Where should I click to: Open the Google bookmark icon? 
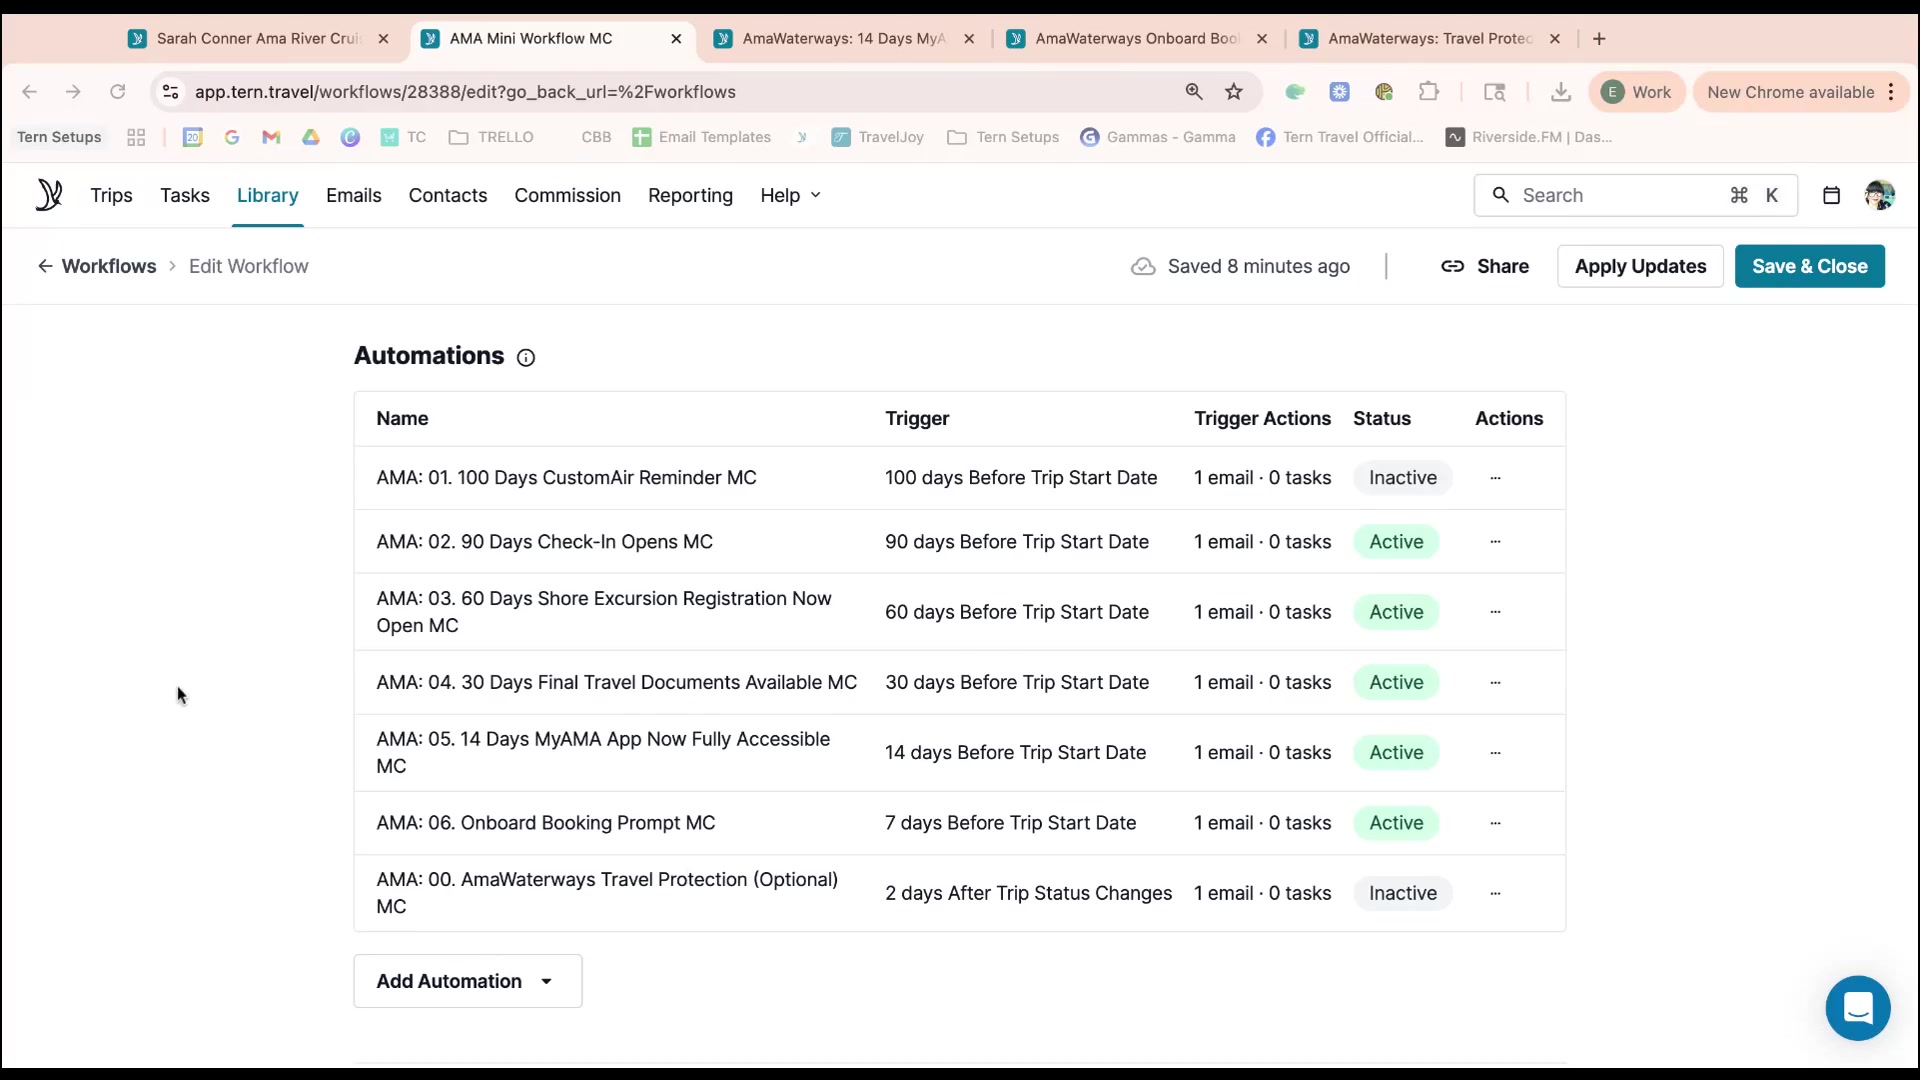[x=232, y=137]
